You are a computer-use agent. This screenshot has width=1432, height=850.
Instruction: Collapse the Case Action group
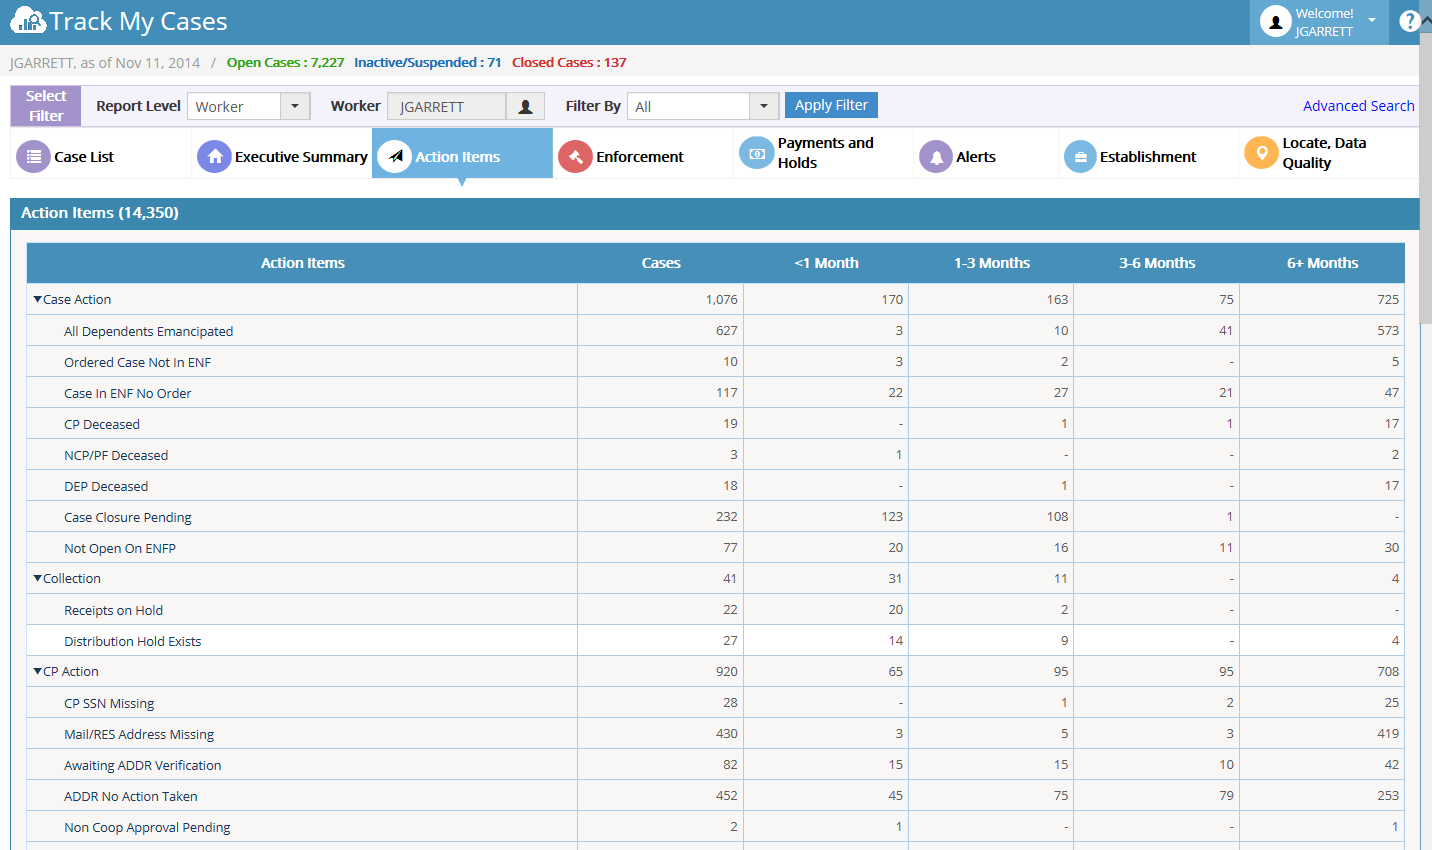(38, 299)
